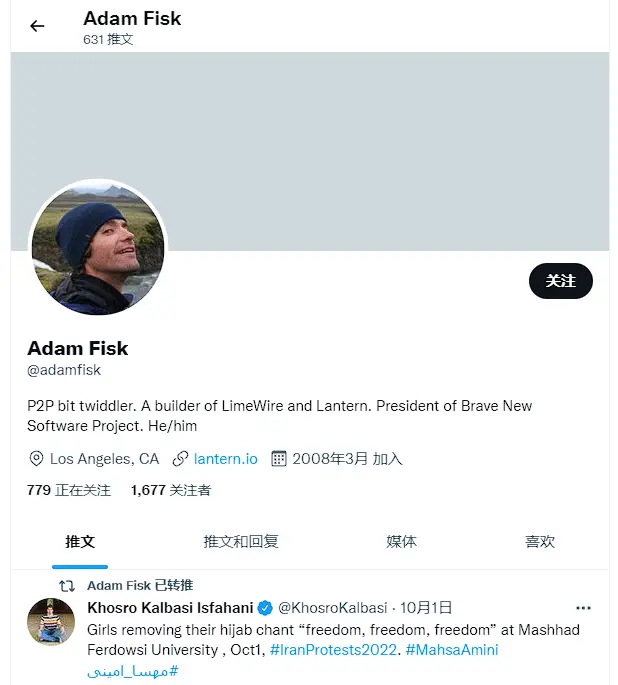Open the lantern.io website link
618x685 pixels.
pyautogui.click(x=225, y=459)
